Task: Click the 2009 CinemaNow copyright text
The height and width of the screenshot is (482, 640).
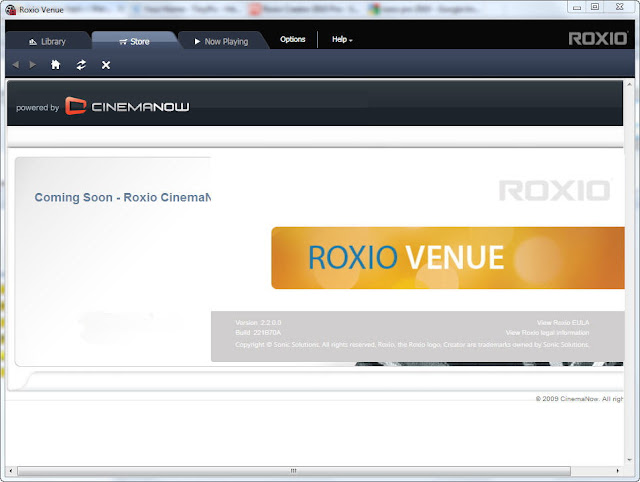Action: click(x=579, y=399)
